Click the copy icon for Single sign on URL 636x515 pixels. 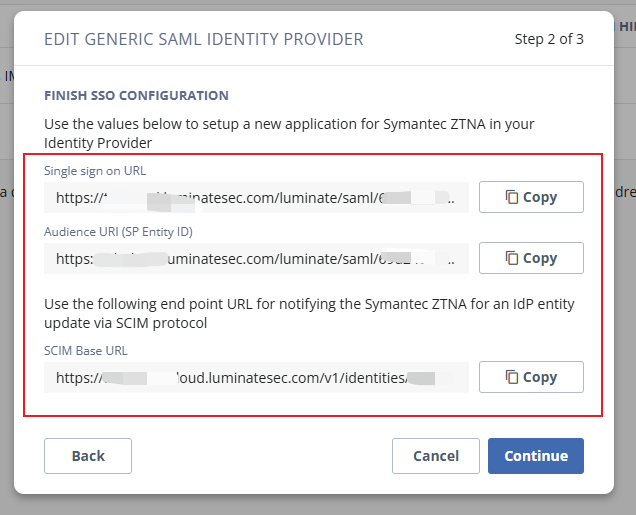tap(512, 197)
